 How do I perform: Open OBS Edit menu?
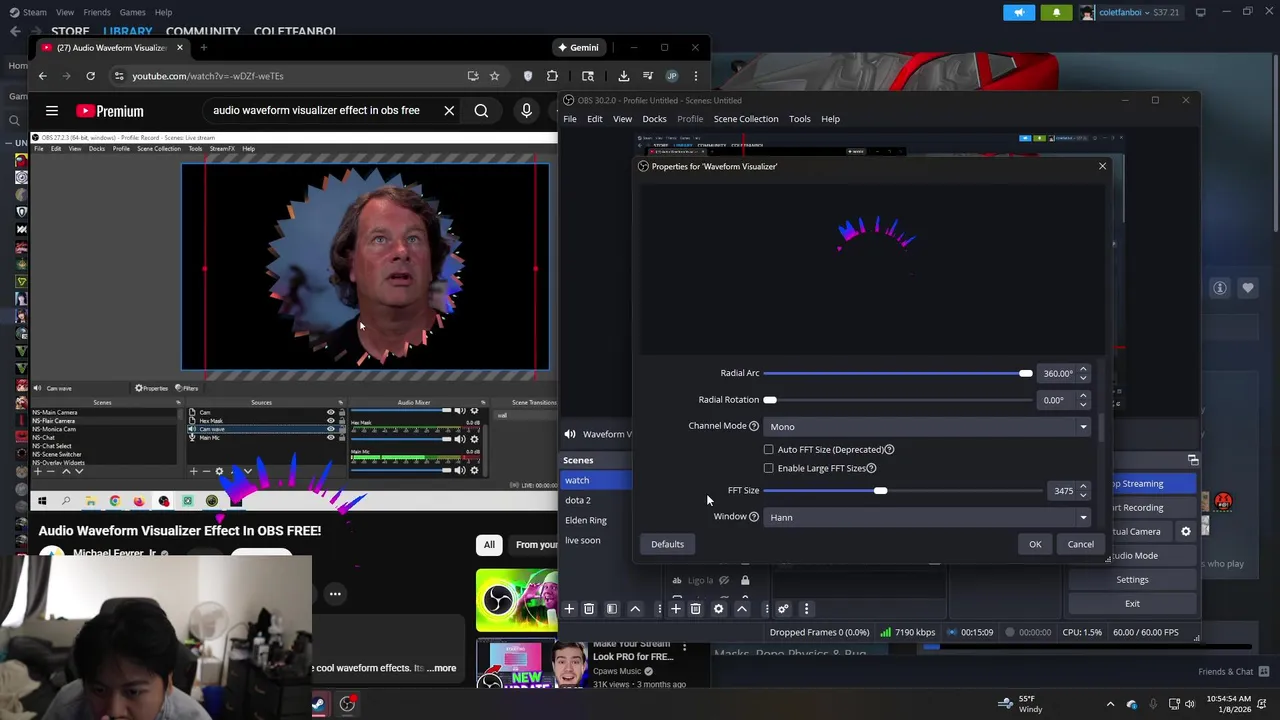[x=594, y=119]
